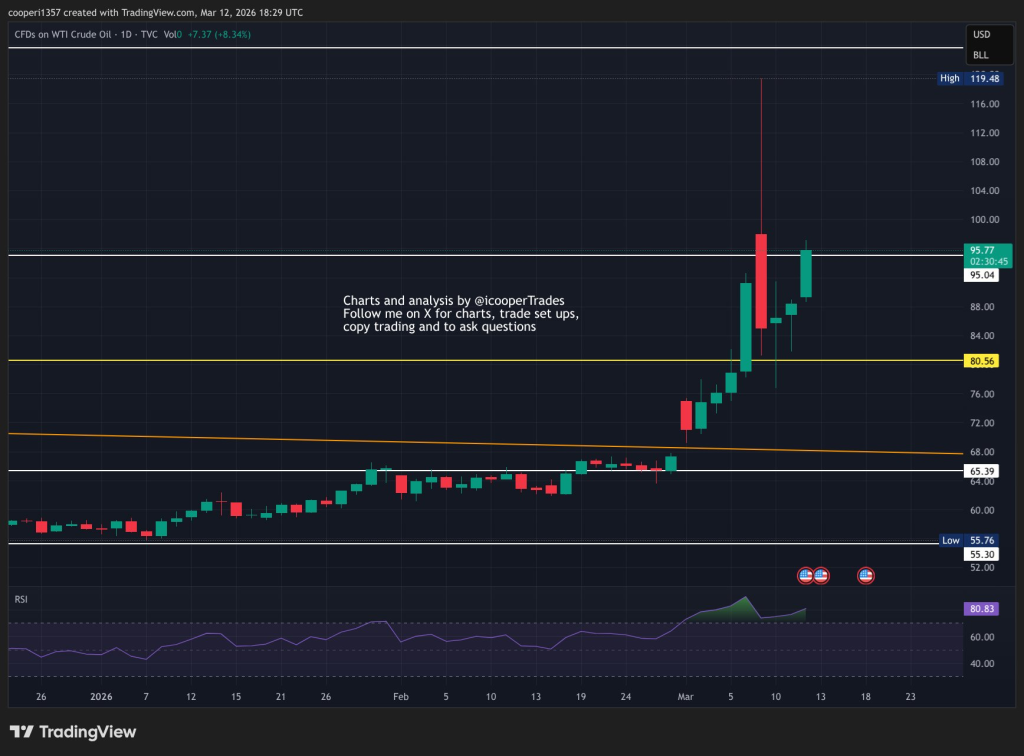
Task: Select the white 65.39 price level label
Action: click(980, 470)
